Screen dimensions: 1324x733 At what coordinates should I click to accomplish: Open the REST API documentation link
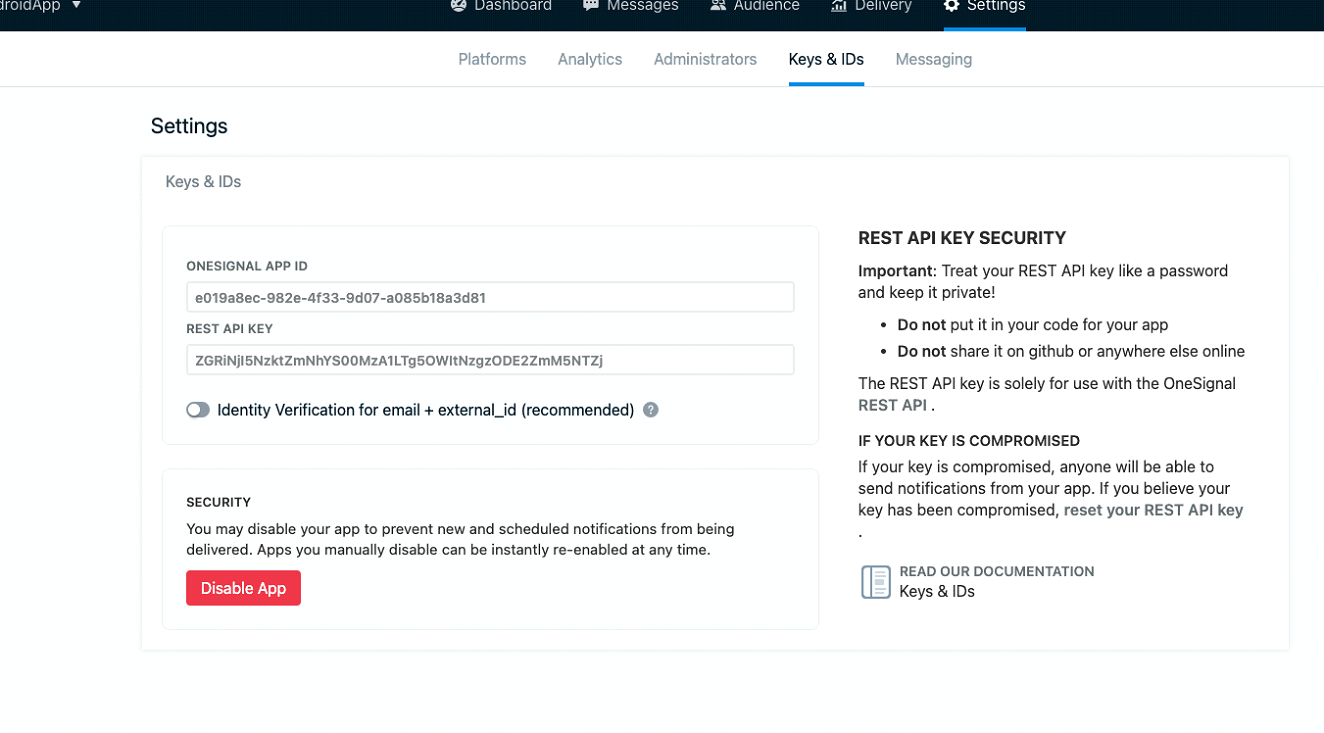(x=892, y=405)
